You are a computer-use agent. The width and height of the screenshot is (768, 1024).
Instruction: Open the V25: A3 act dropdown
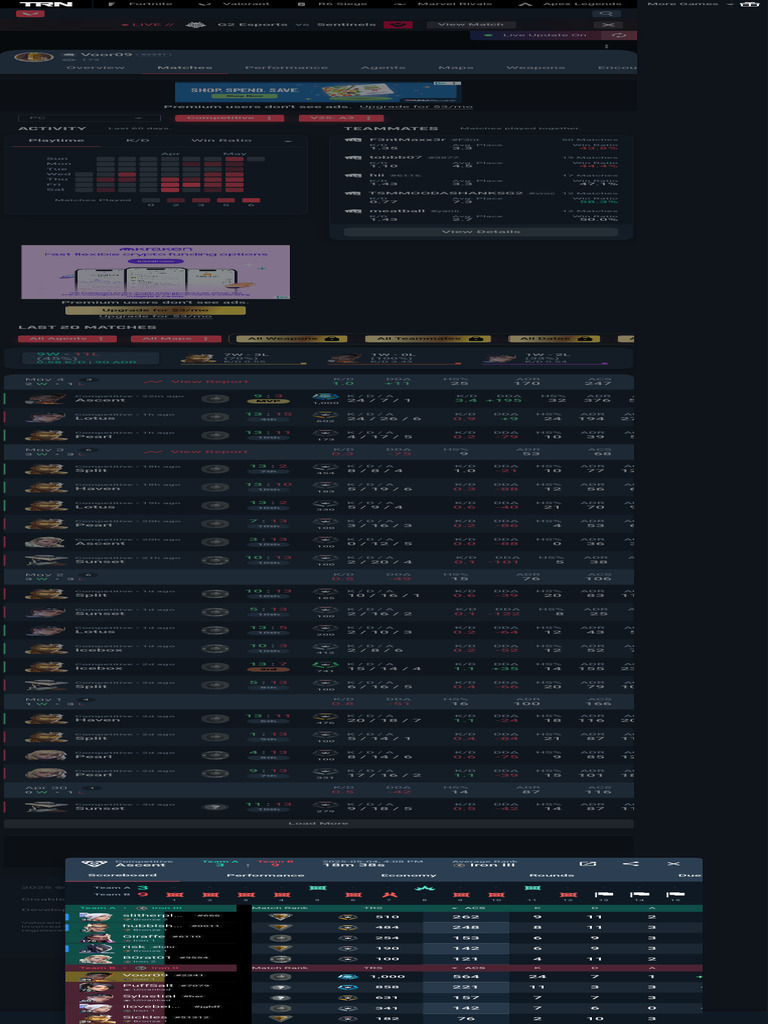(x=341, y=118)
